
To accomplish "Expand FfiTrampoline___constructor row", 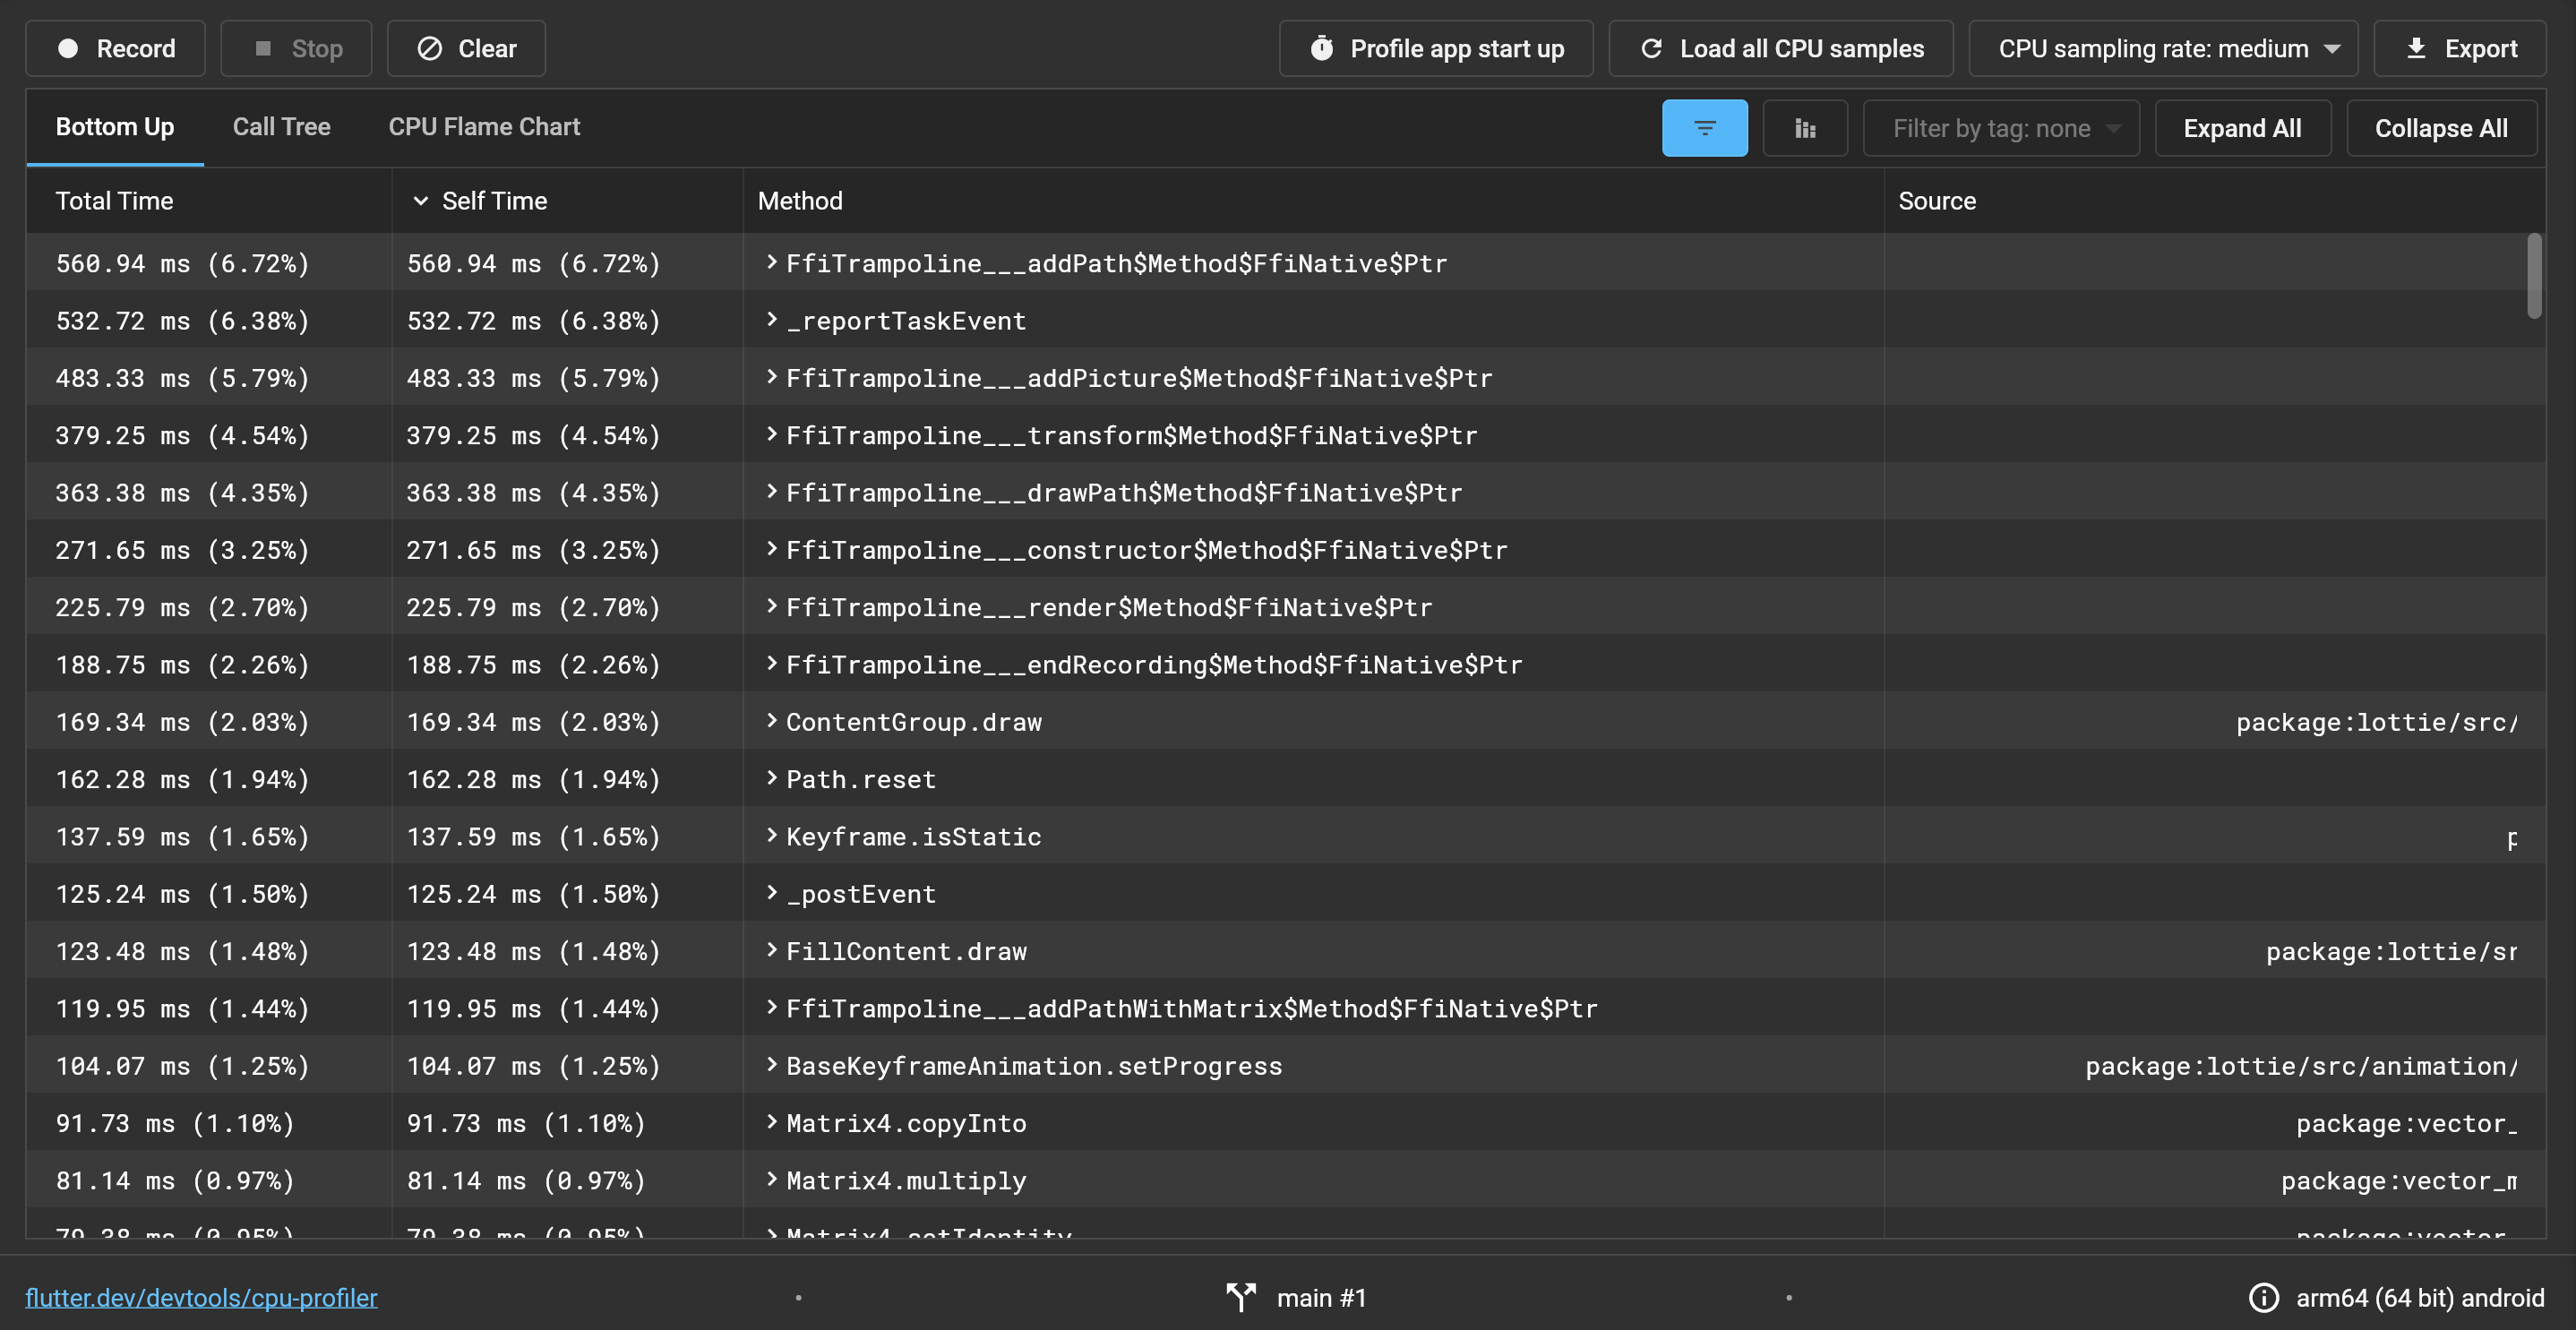I will 772,548.
